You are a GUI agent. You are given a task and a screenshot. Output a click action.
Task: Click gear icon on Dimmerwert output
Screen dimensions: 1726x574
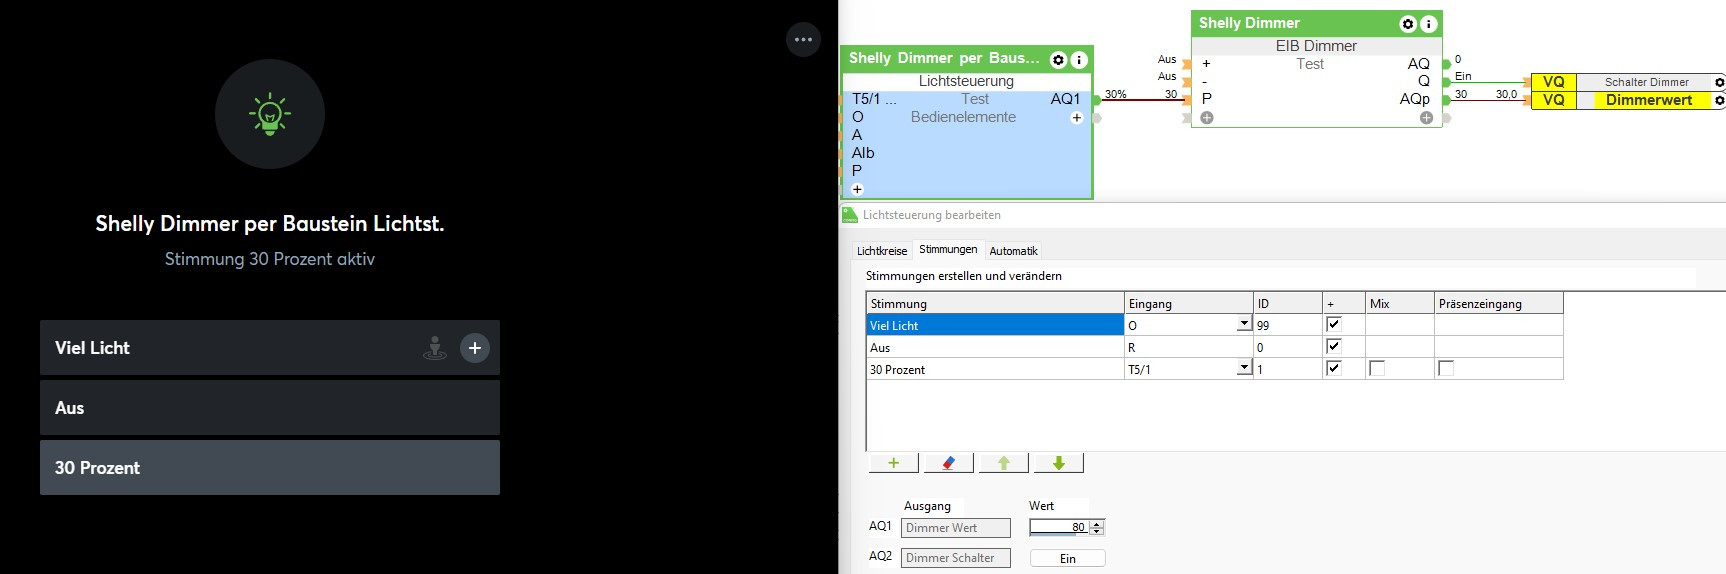(1719, 100)
